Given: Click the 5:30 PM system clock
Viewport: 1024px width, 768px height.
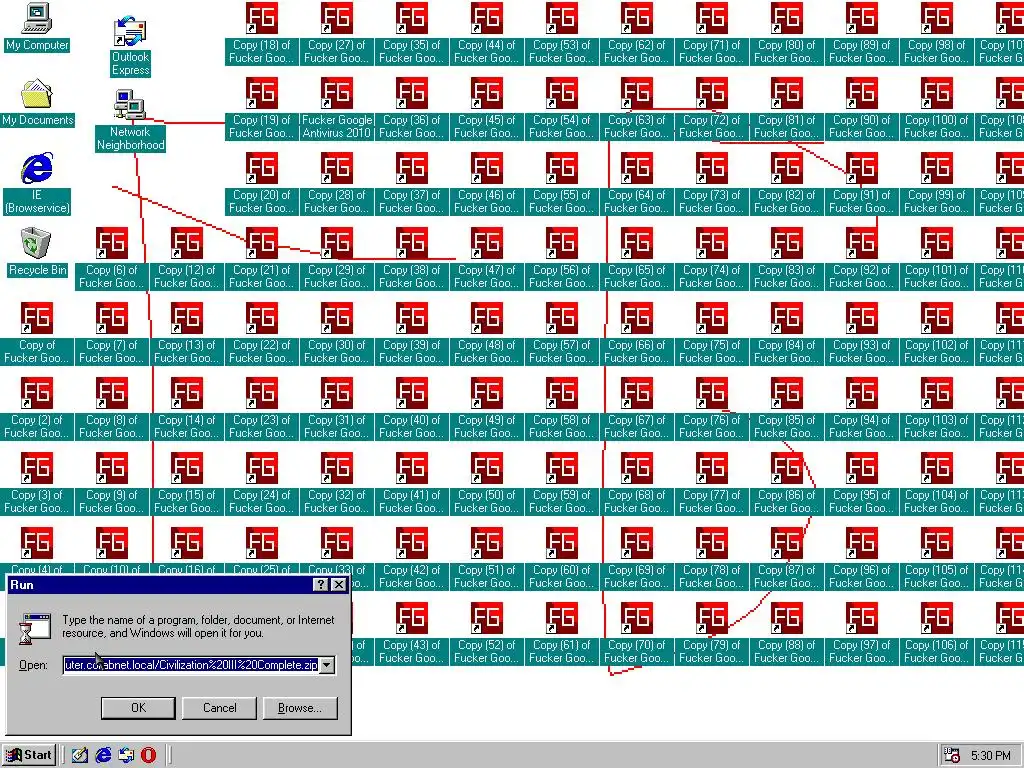Looking at the screenshot, I should click(x=990, y=756).
